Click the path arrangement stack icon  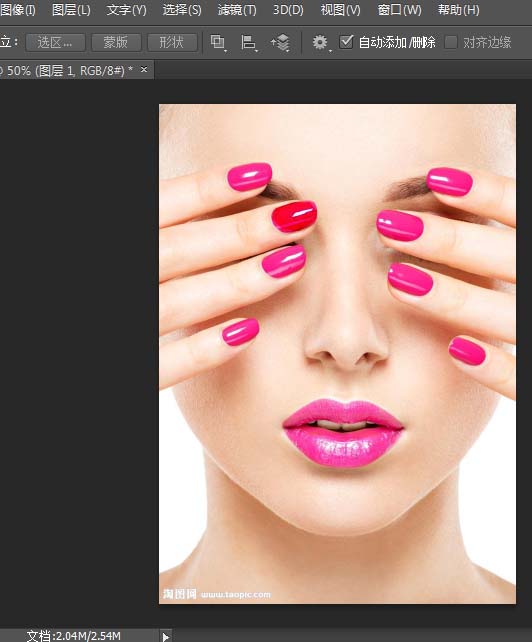281,43
